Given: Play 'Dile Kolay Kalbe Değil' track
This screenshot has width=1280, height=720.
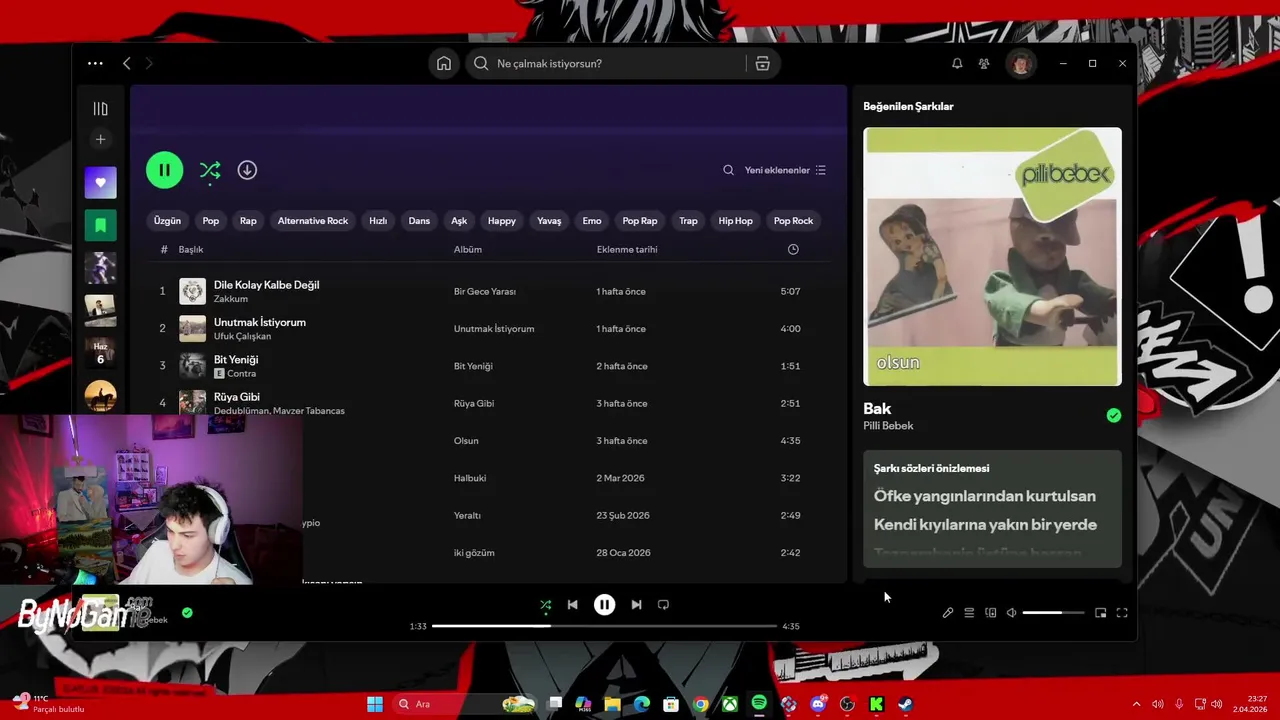Looking at the screenshot, I should (266, 285).
